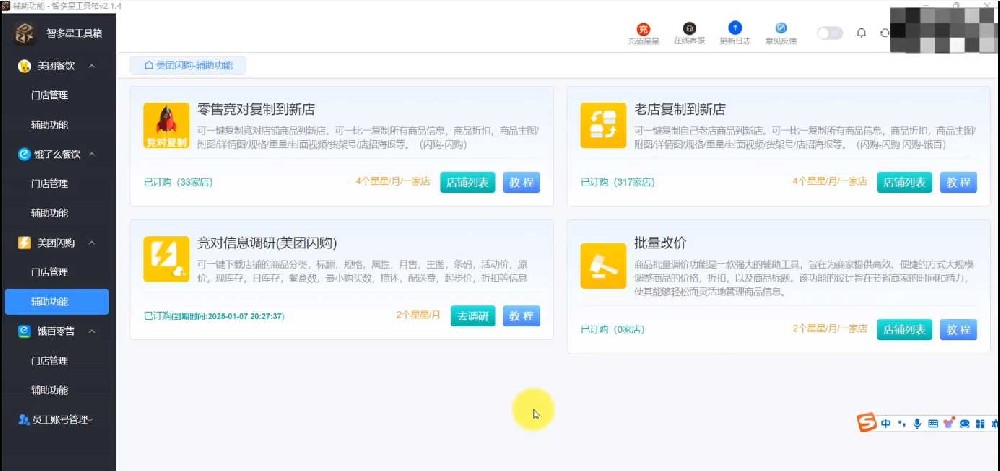Click the 美团闪购 lightning sidebar icon

click(x=24, y=243)
